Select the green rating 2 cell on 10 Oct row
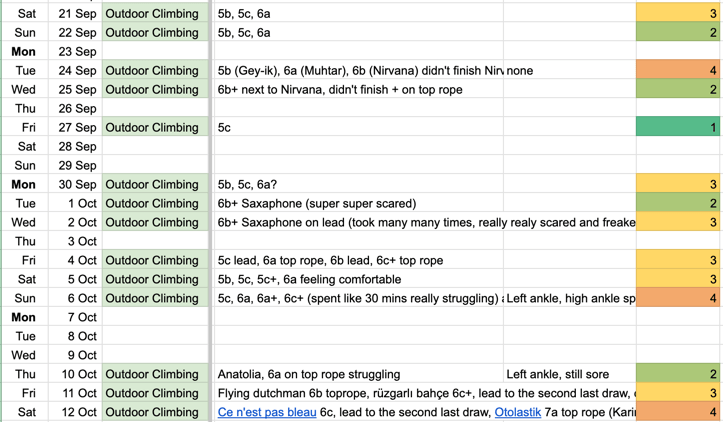 click(x=678, y=374)
